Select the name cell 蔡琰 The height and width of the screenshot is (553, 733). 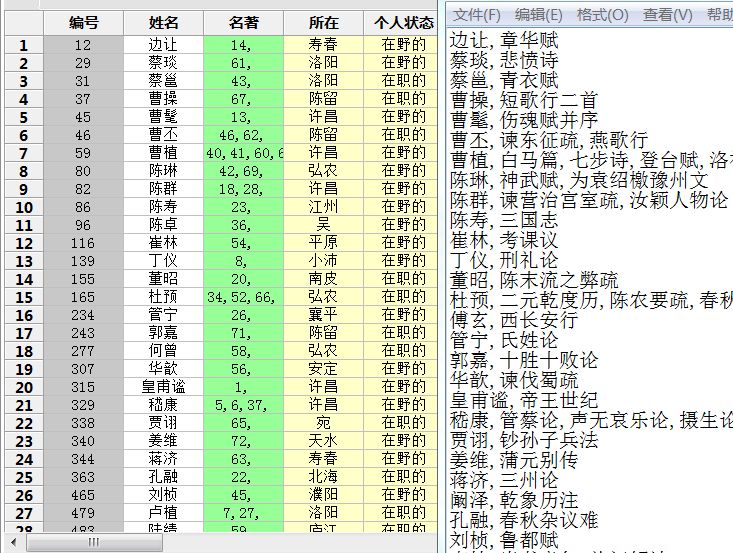tap(164, 63)
